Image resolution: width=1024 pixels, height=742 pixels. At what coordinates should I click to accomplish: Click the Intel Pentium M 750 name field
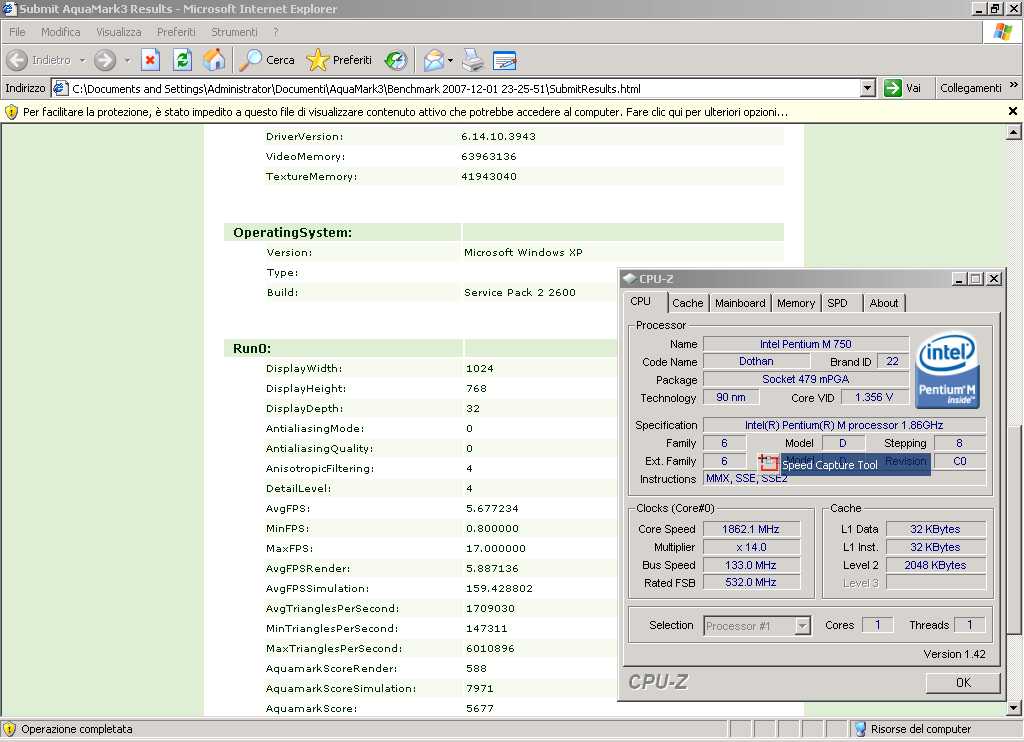805,344
